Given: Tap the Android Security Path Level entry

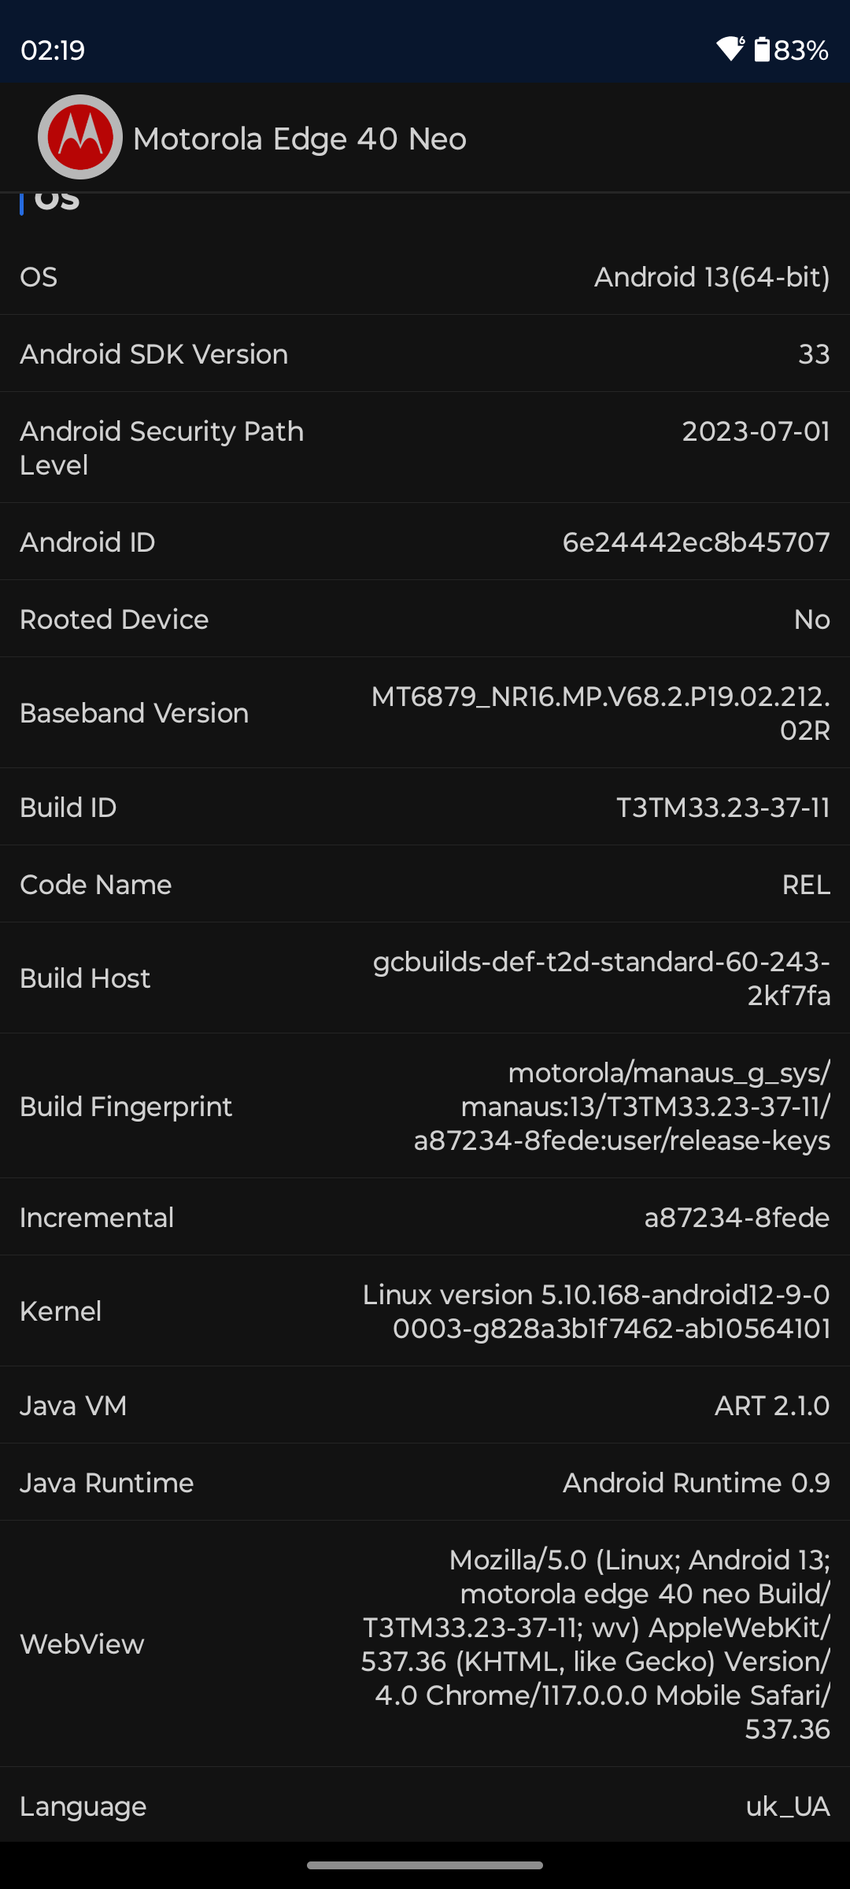Looking at the screenshot, I should (425, 448).
